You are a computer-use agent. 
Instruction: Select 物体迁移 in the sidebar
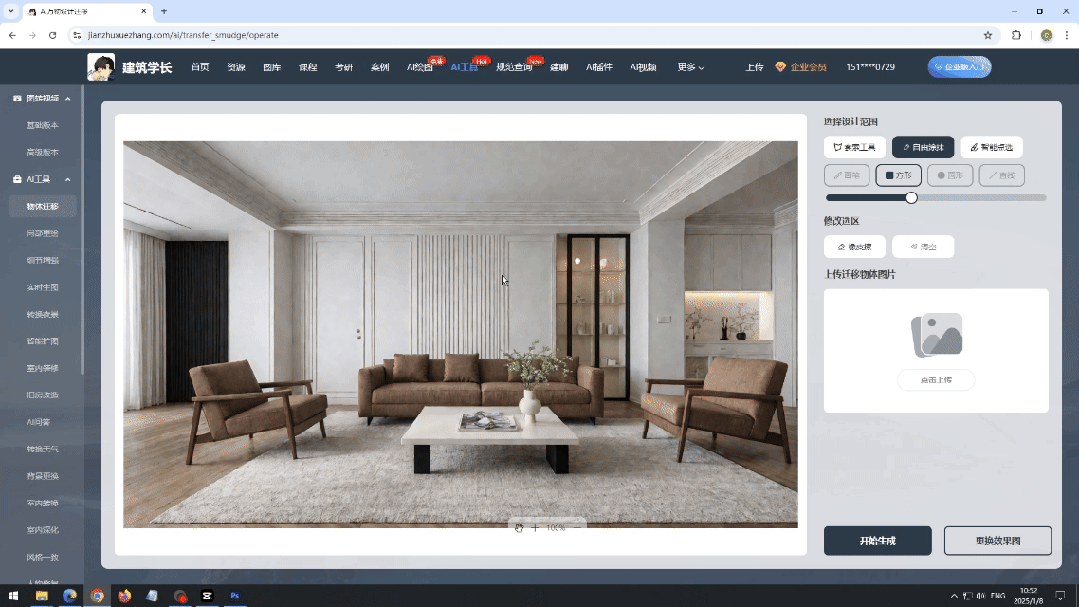(x=43, y=206)
